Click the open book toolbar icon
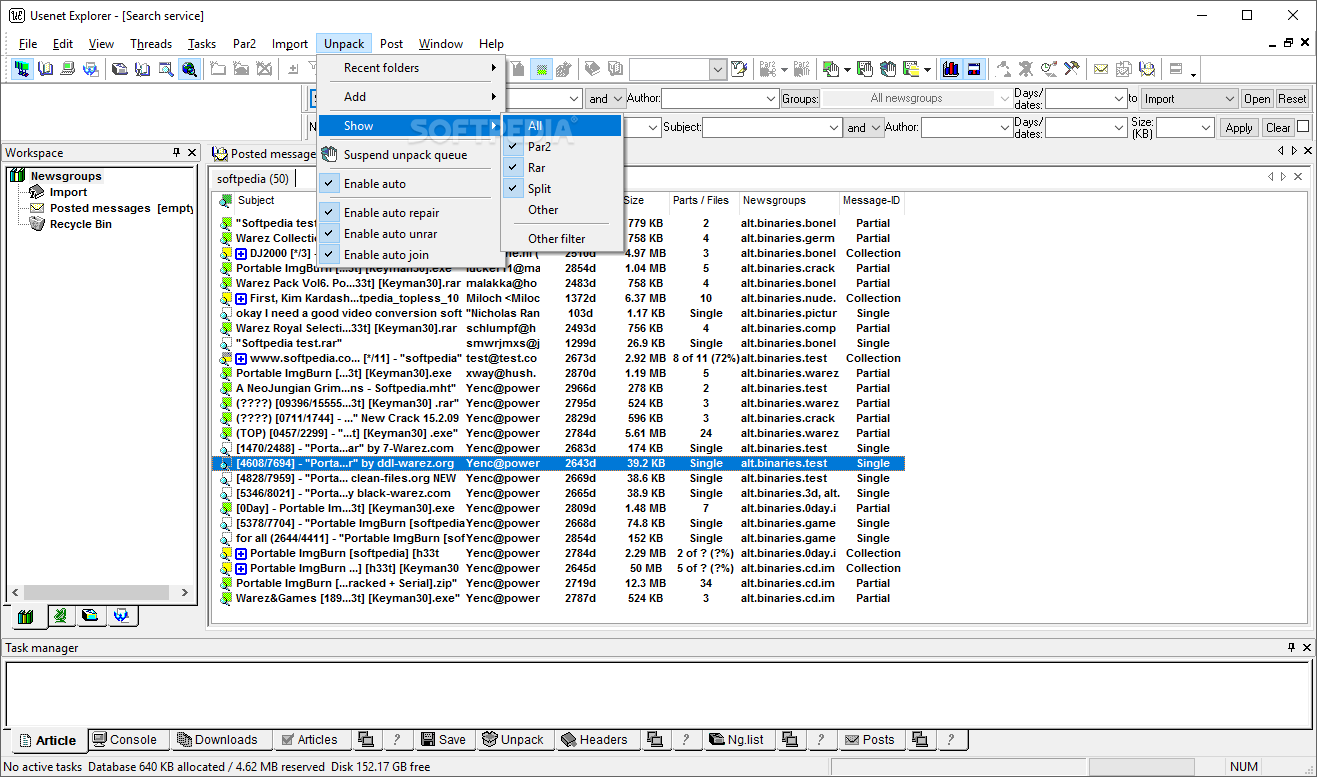The image size is (1317, 777). pyautogui.click(x=46, y=69)
